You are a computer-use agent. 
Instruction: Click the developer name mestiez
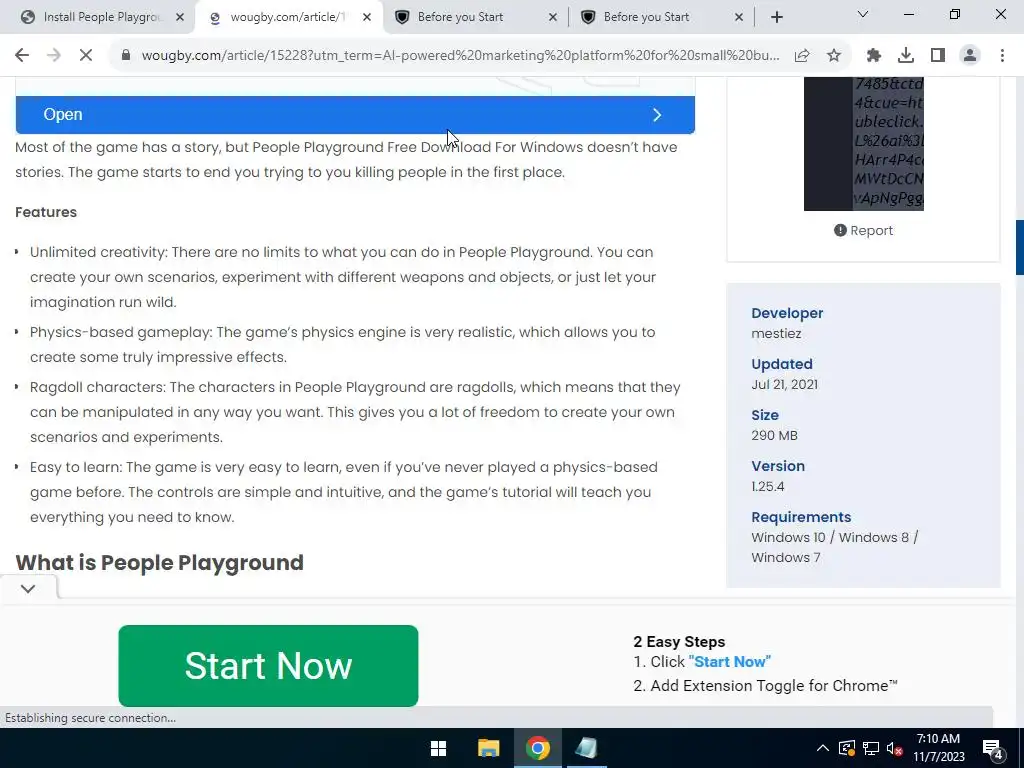coord(776,333)
